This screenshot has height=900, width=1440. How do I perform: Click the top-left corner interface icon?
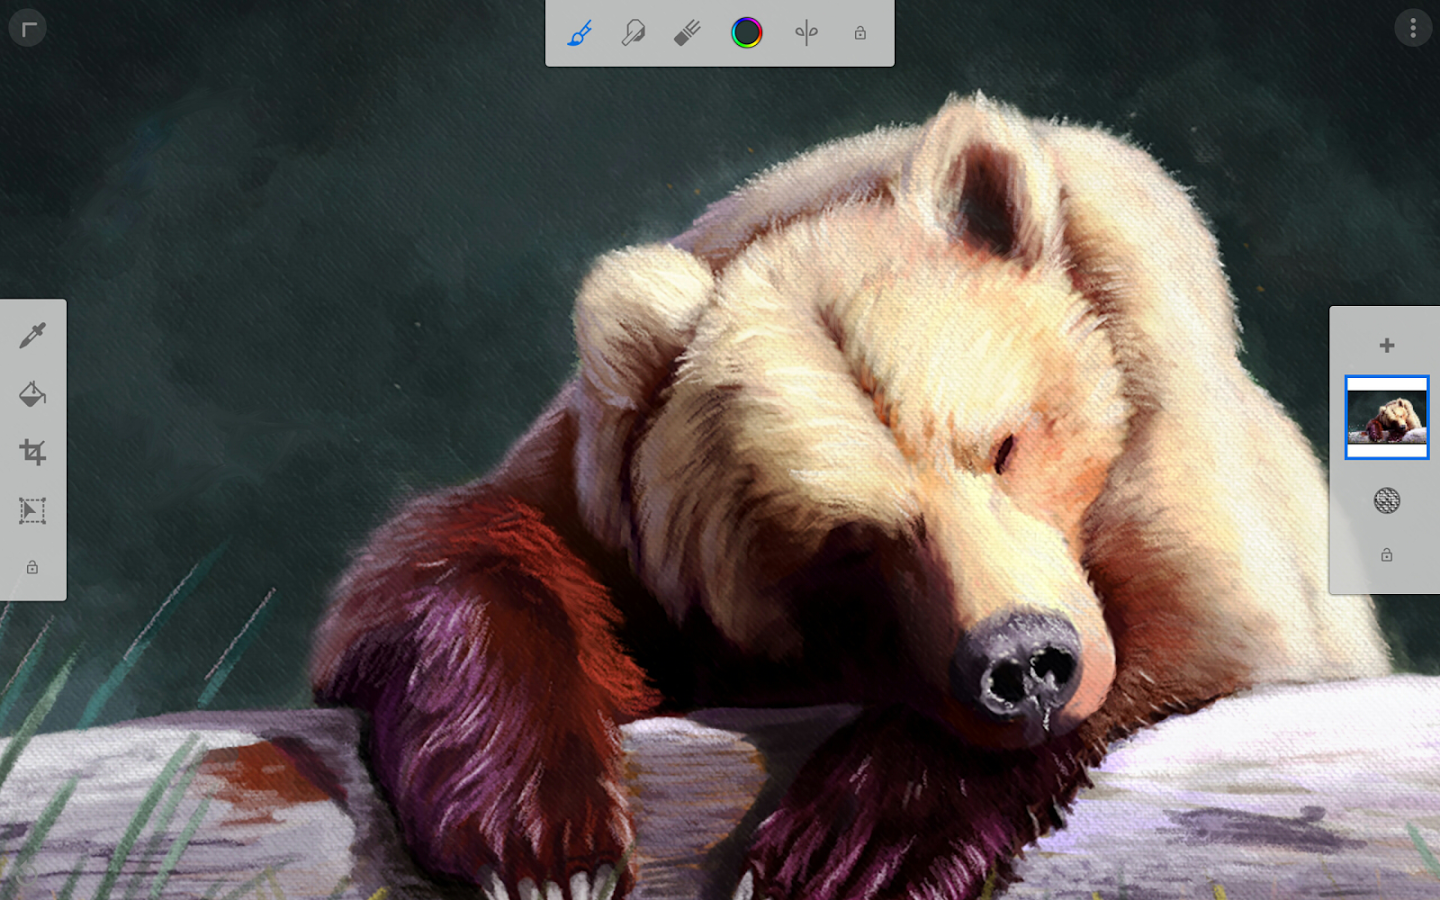pos(28,28)
